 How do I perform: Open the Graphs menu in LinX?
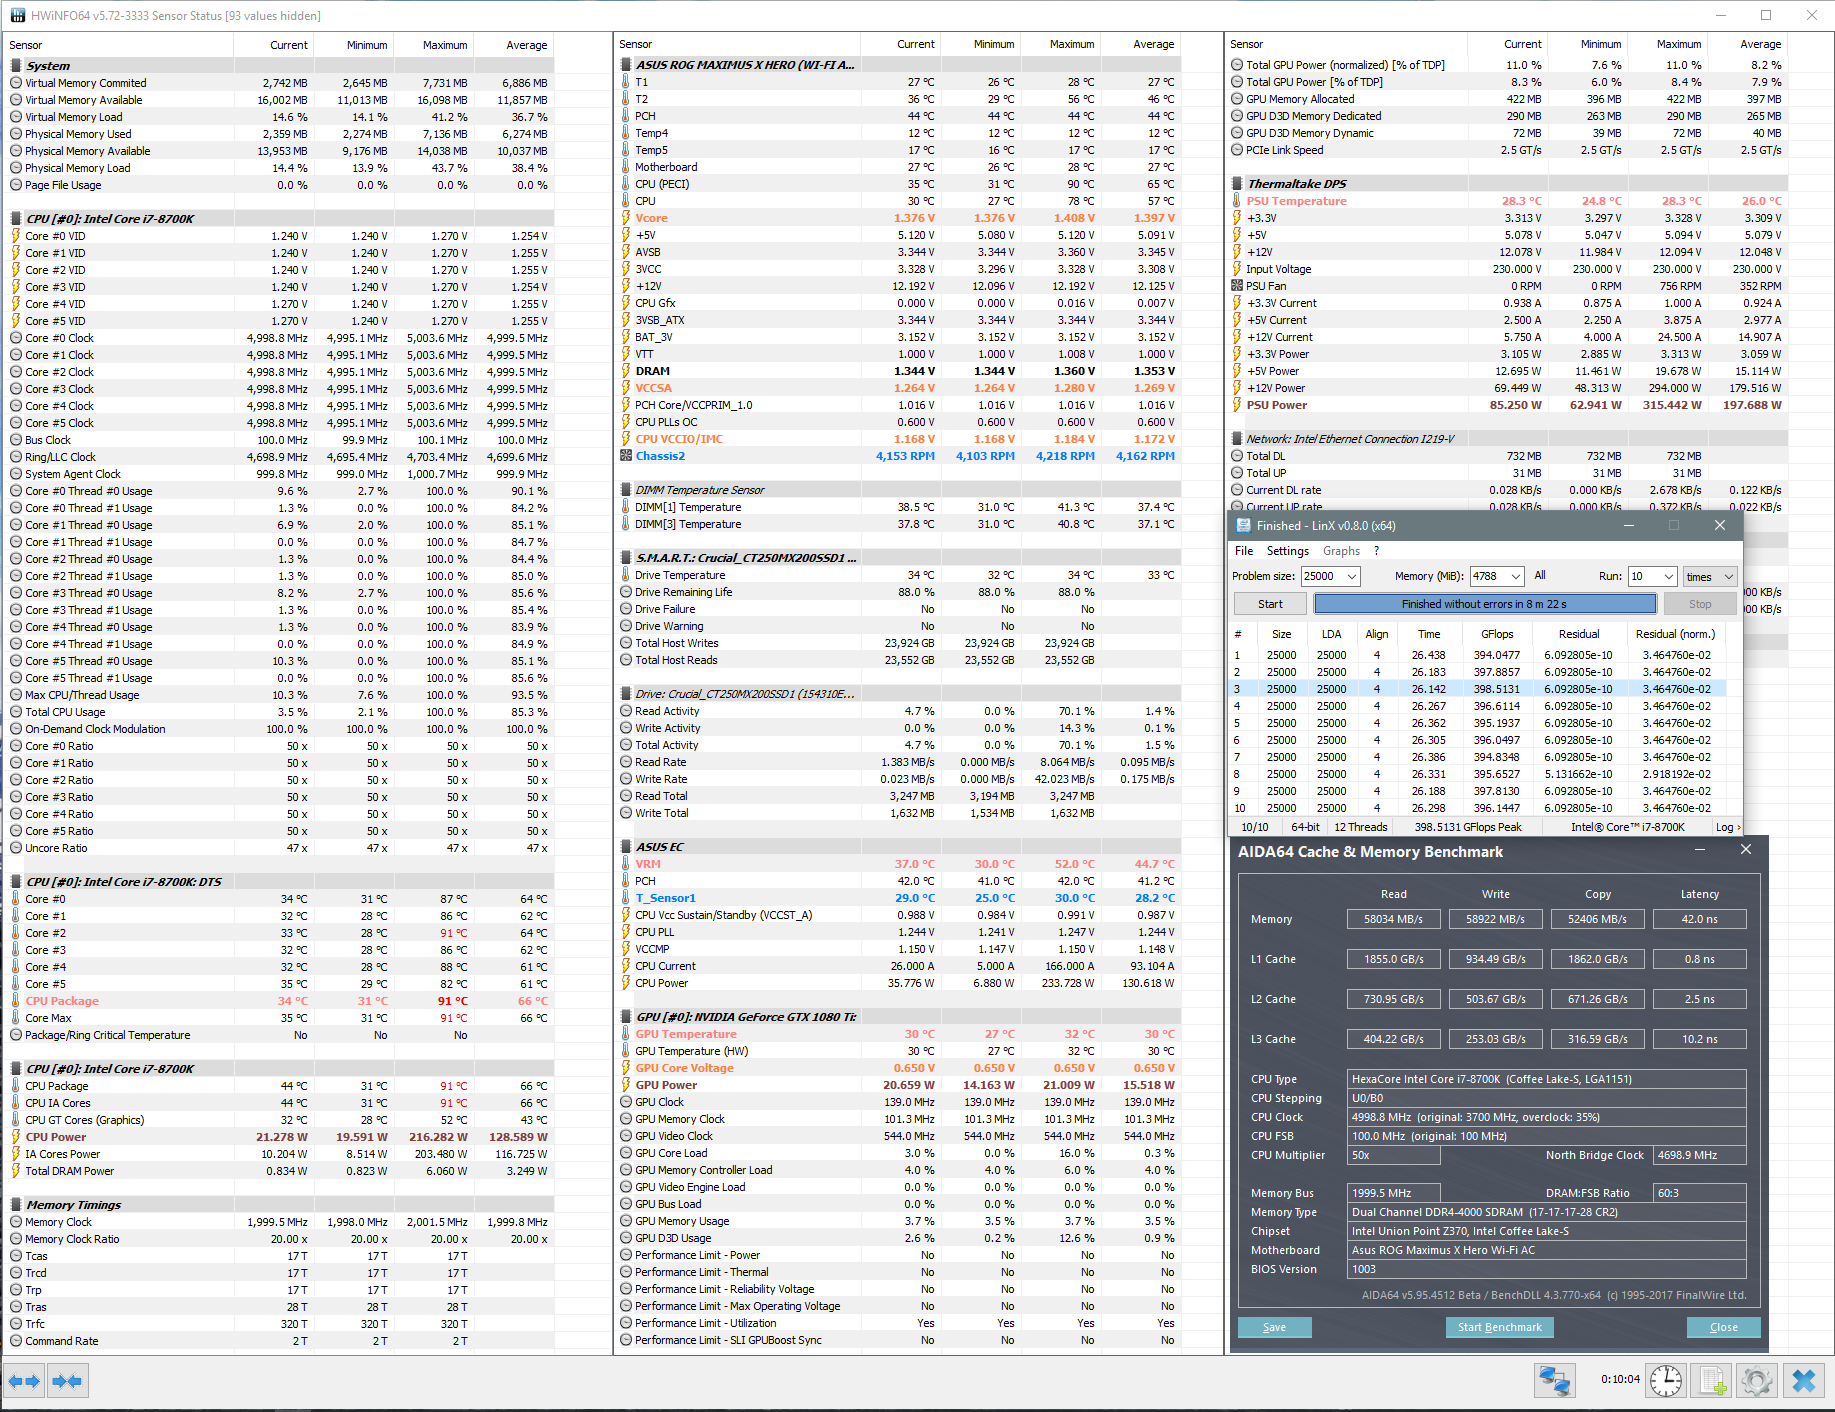(x=1341, y=551)
